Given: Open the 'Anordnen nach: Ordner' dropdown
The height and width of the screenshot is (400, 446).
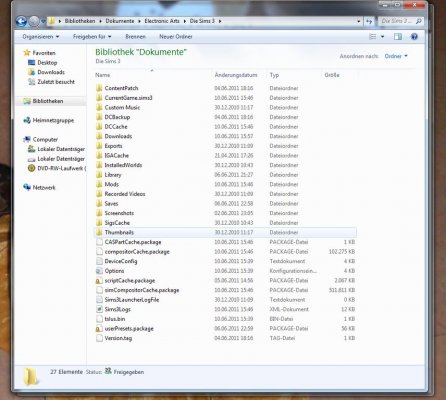Looking at the screenshot, I should pos(396,56).
